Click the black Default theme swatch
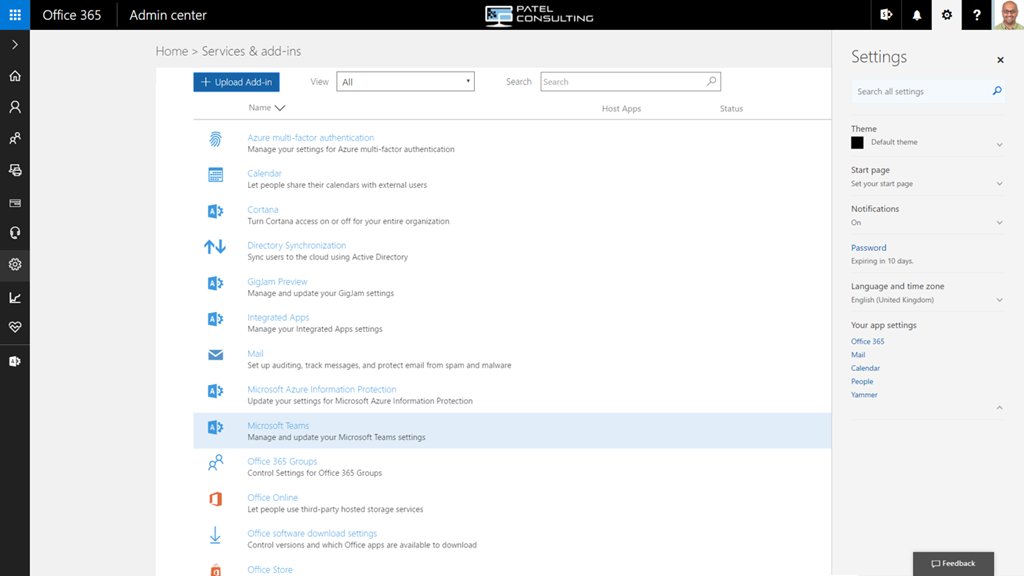1024x576 pixels. coord(857,143)
